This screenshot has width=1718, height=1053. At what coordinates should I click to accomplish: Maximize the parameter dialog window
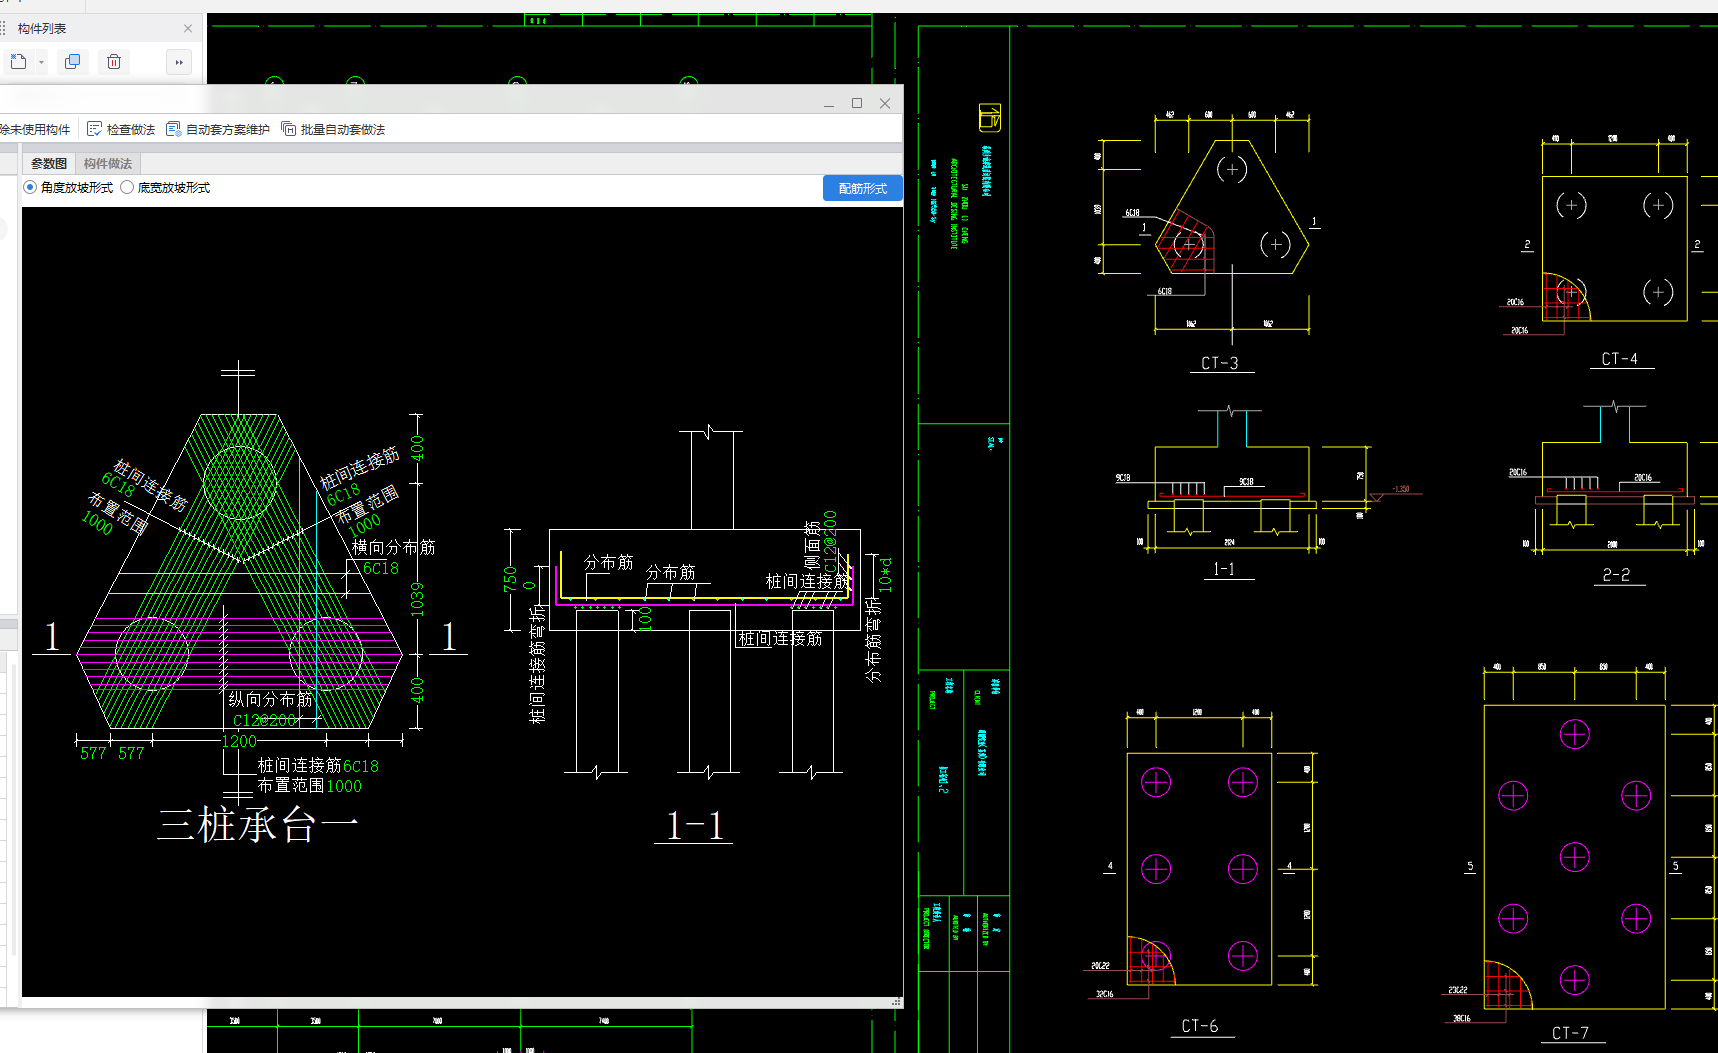tap(857, 103)
